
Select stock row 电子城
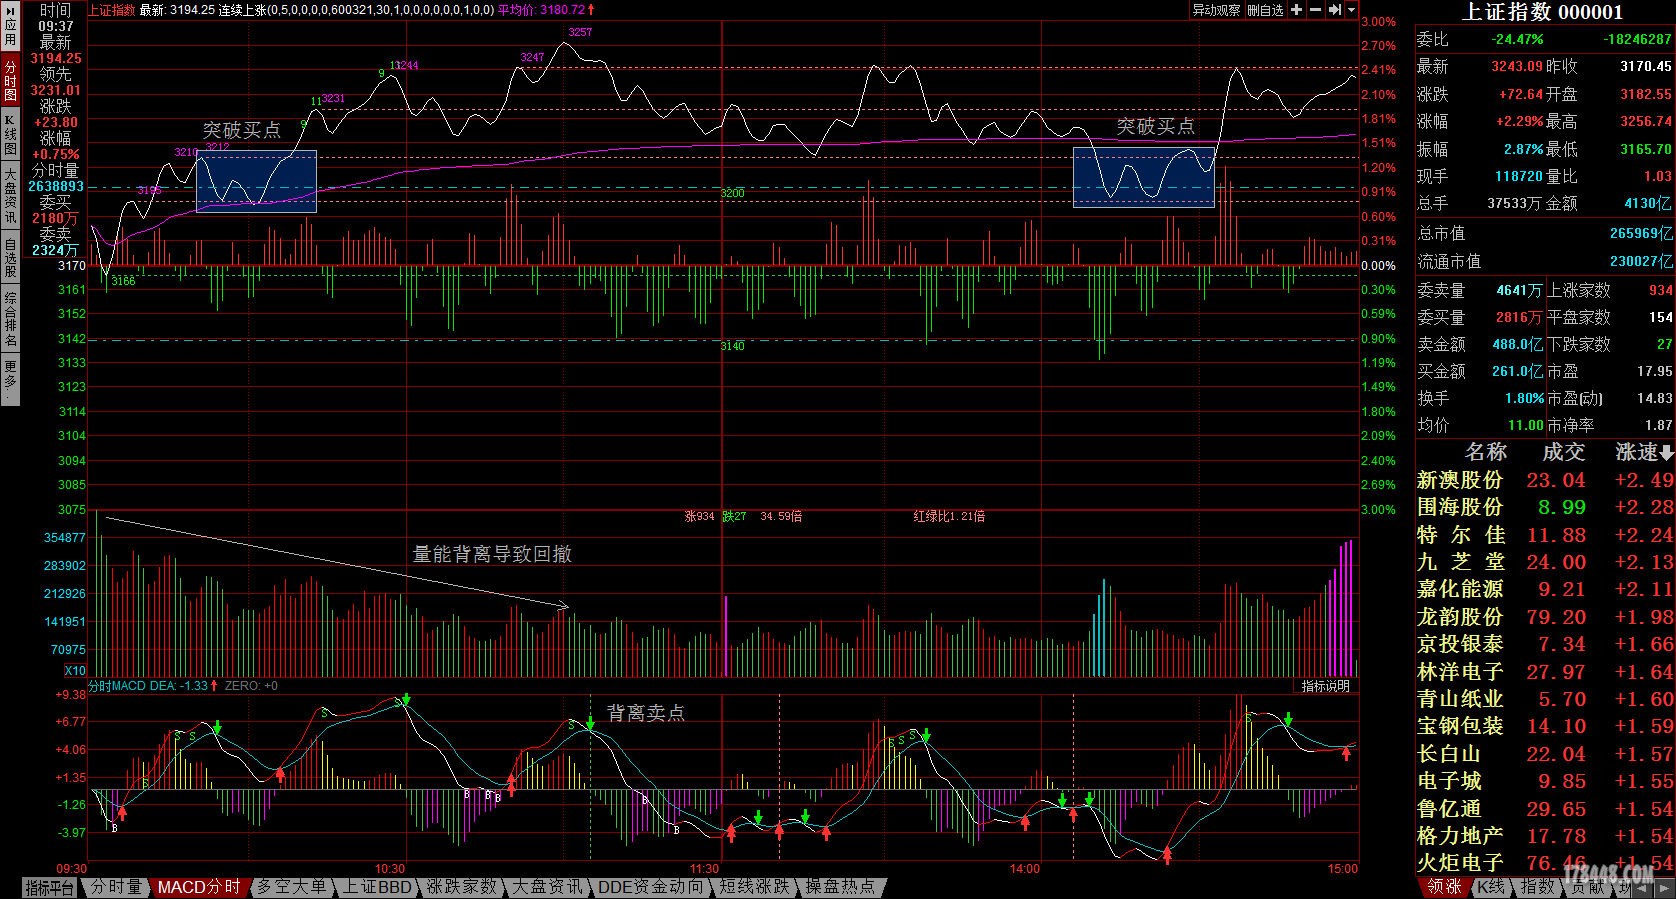(1545, 781)
